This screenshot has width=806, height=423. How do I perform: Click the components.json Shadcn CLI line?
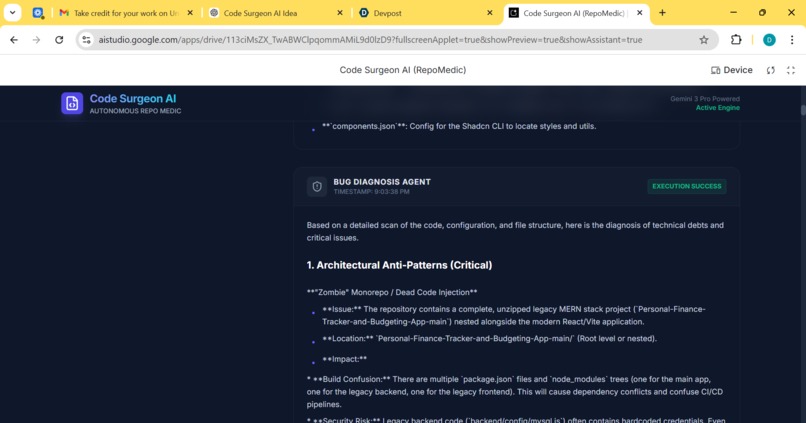pos(459,126)
